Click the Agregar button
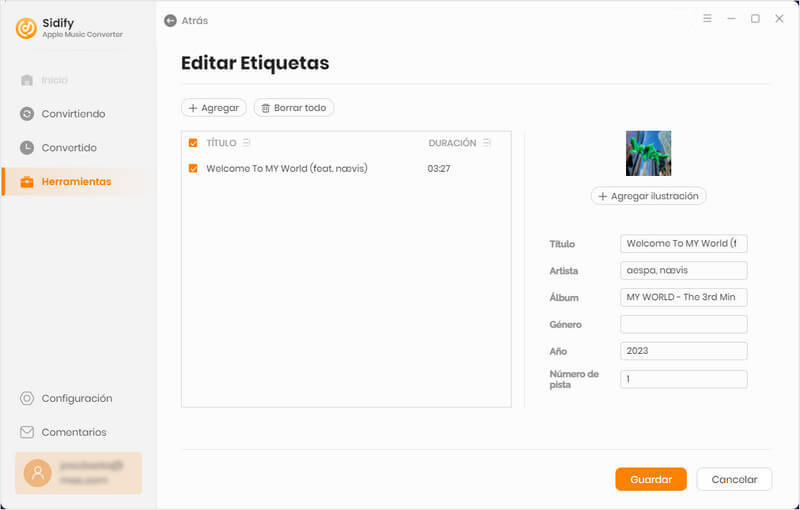This screenshot has height=510, width=800. [214, 108]
